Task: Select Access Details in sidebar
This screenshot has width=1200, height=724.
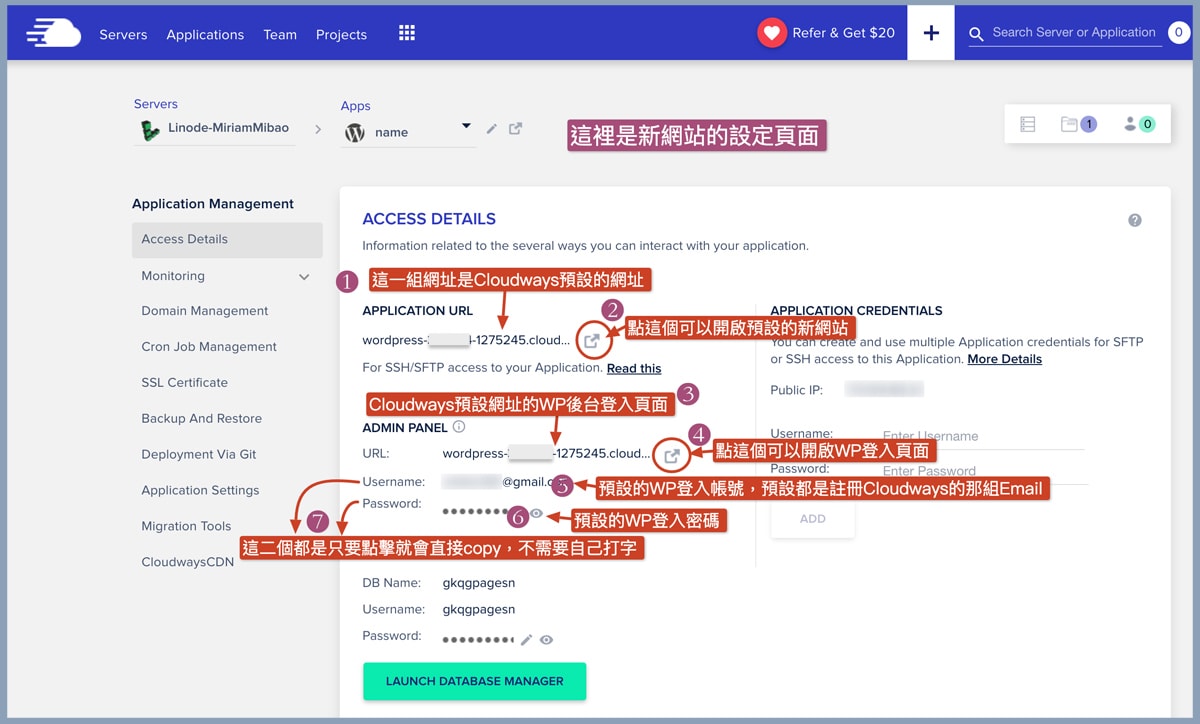Action: (x=227, y=240)
